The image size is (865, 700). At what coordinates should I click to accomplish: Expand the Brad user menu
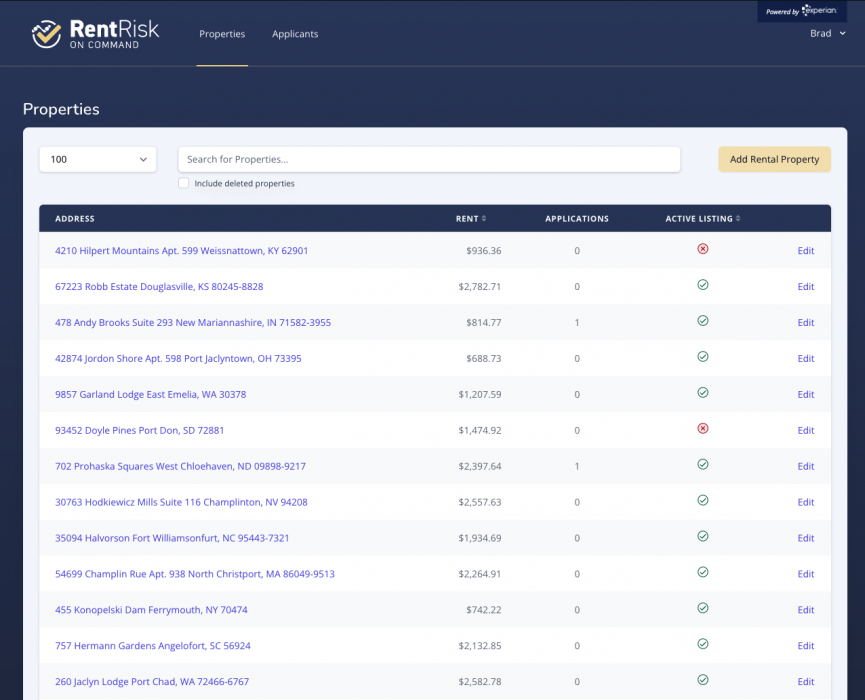pyautogui.click(x=827, y=34)
